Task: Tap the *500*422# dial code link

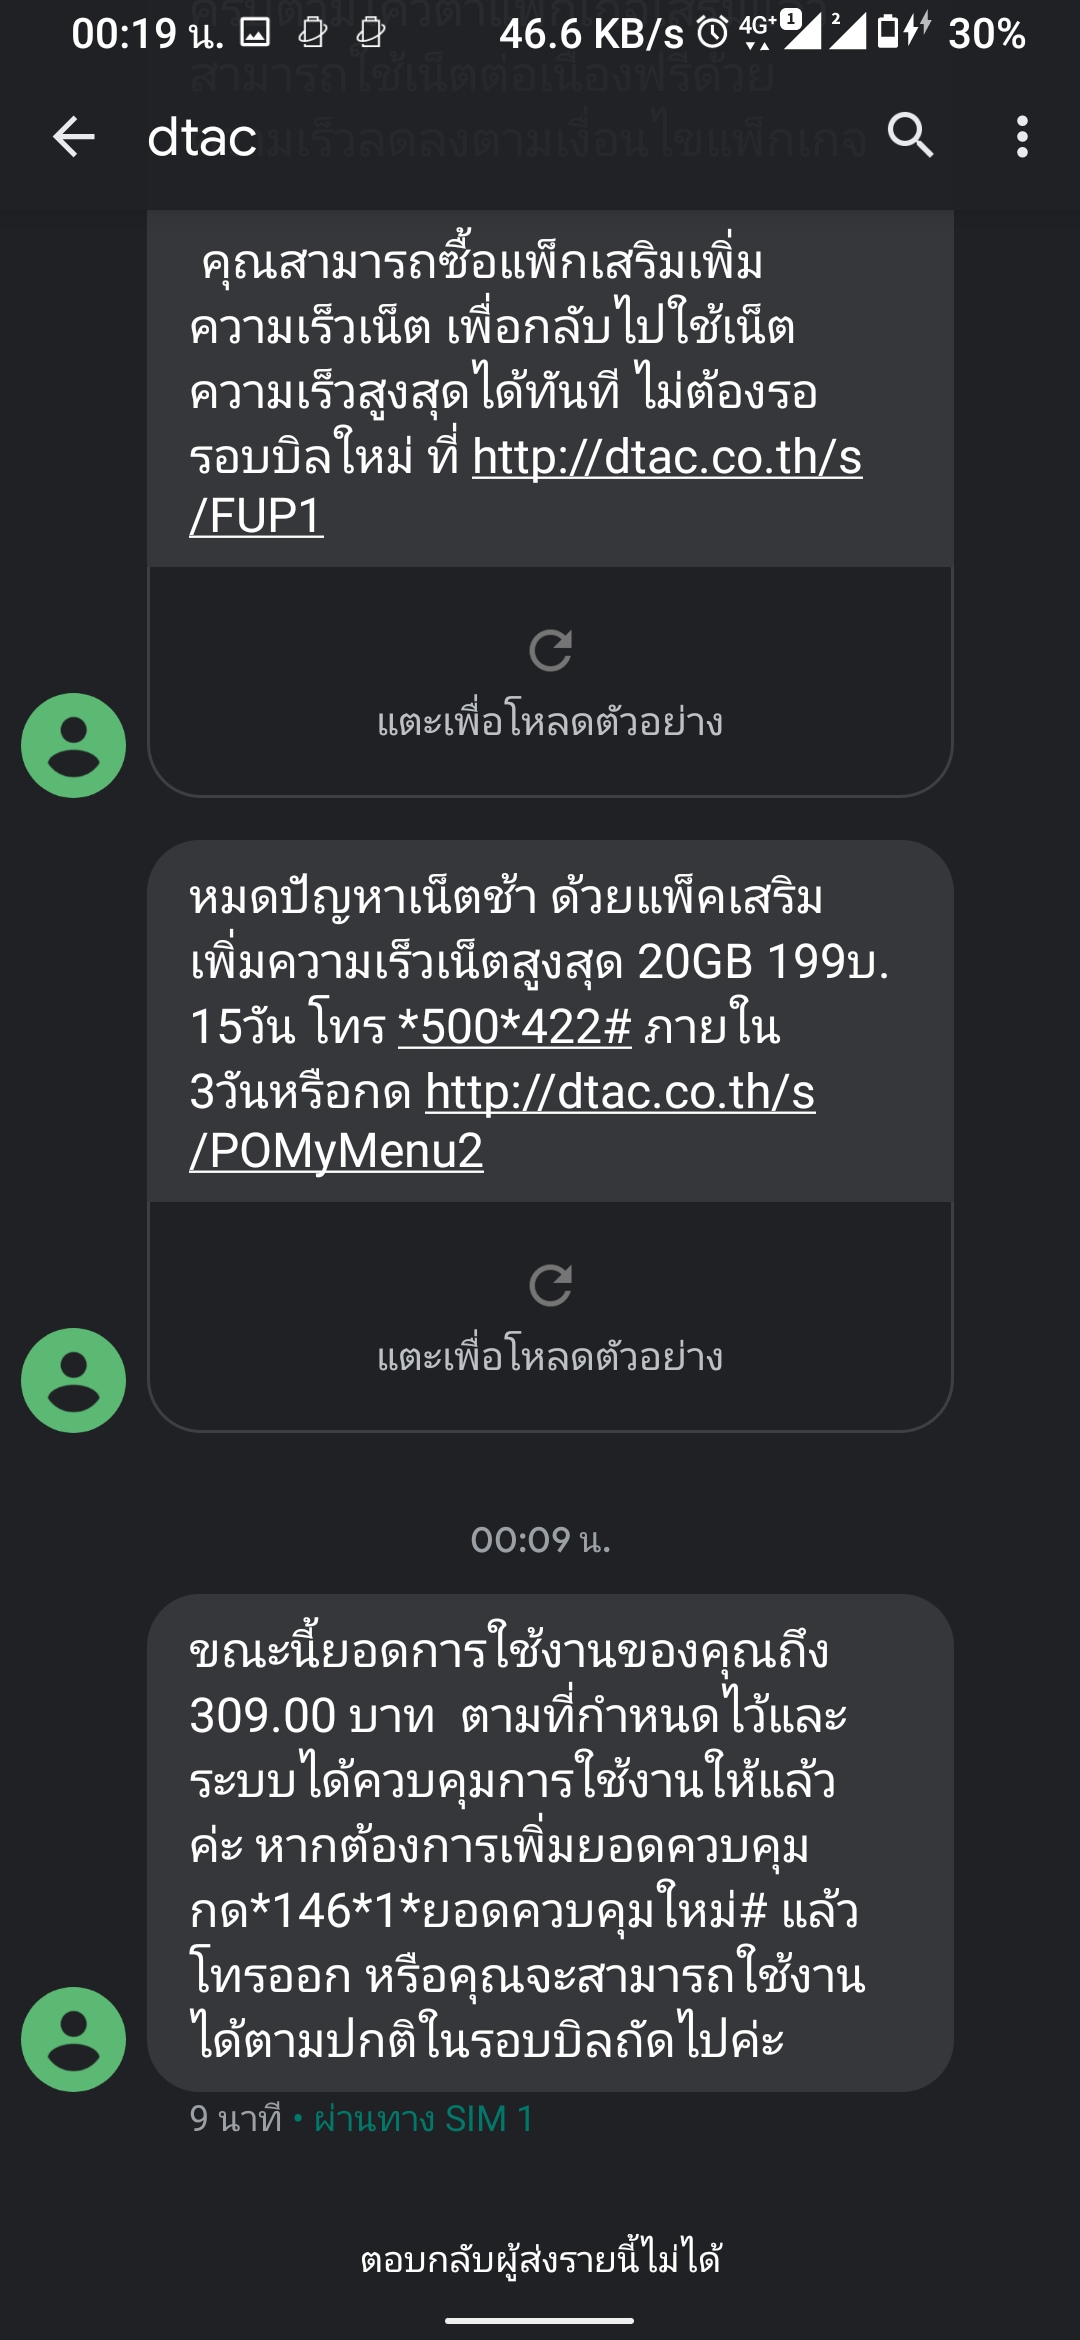Action: pyautogui.click(x=514, y=1027)
